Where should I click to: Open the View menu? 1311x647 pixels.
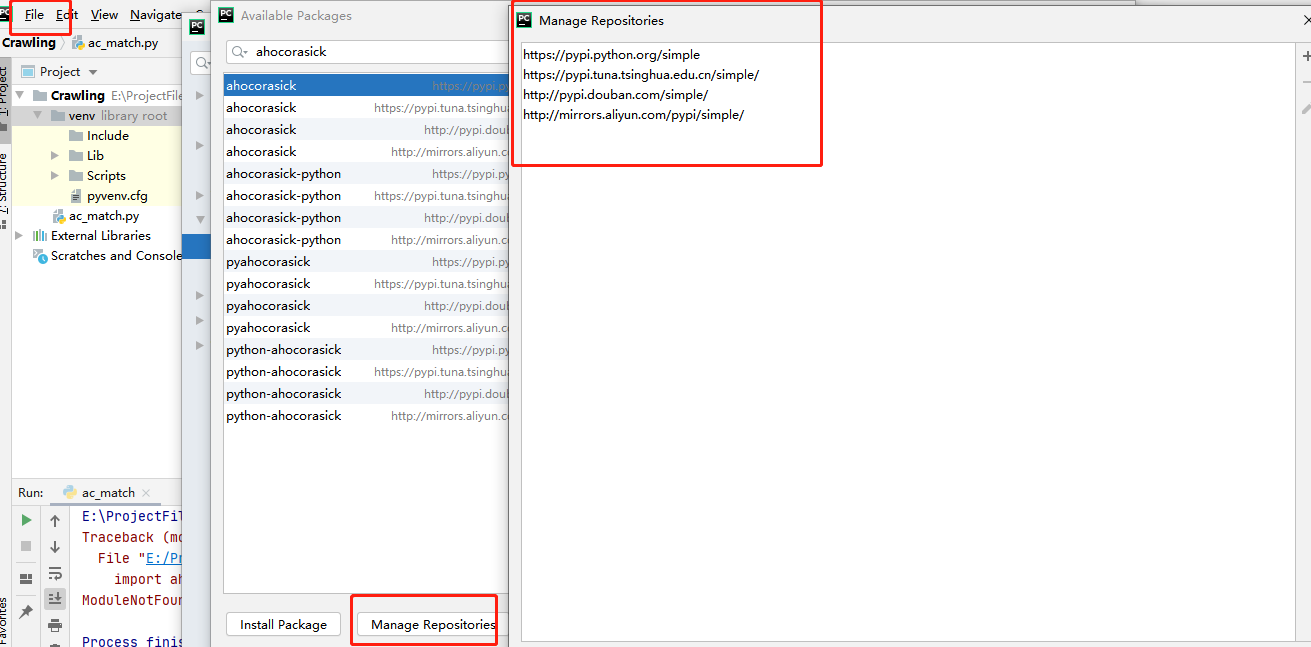[104, 14]
